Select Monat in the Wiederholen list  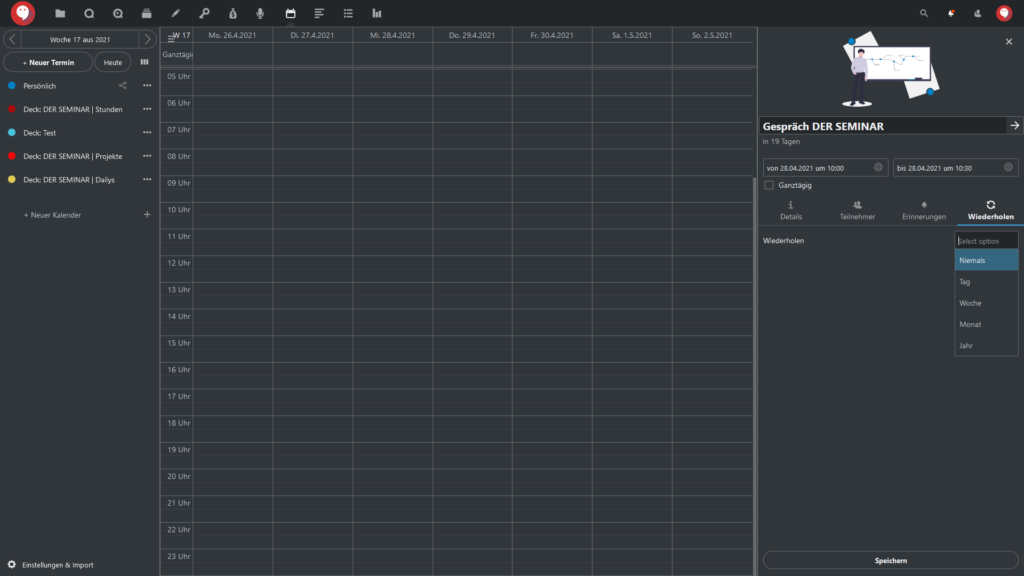[970, 325]
